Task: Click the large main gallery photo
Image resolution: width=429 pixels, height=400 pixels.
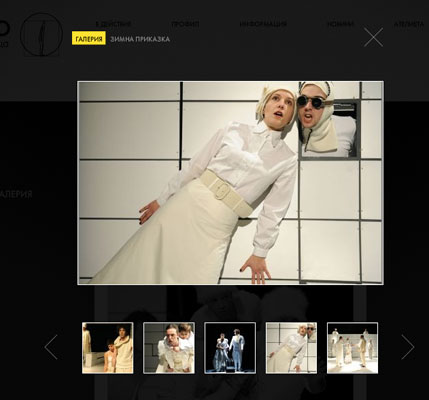Action: click(x=230, y=183)
